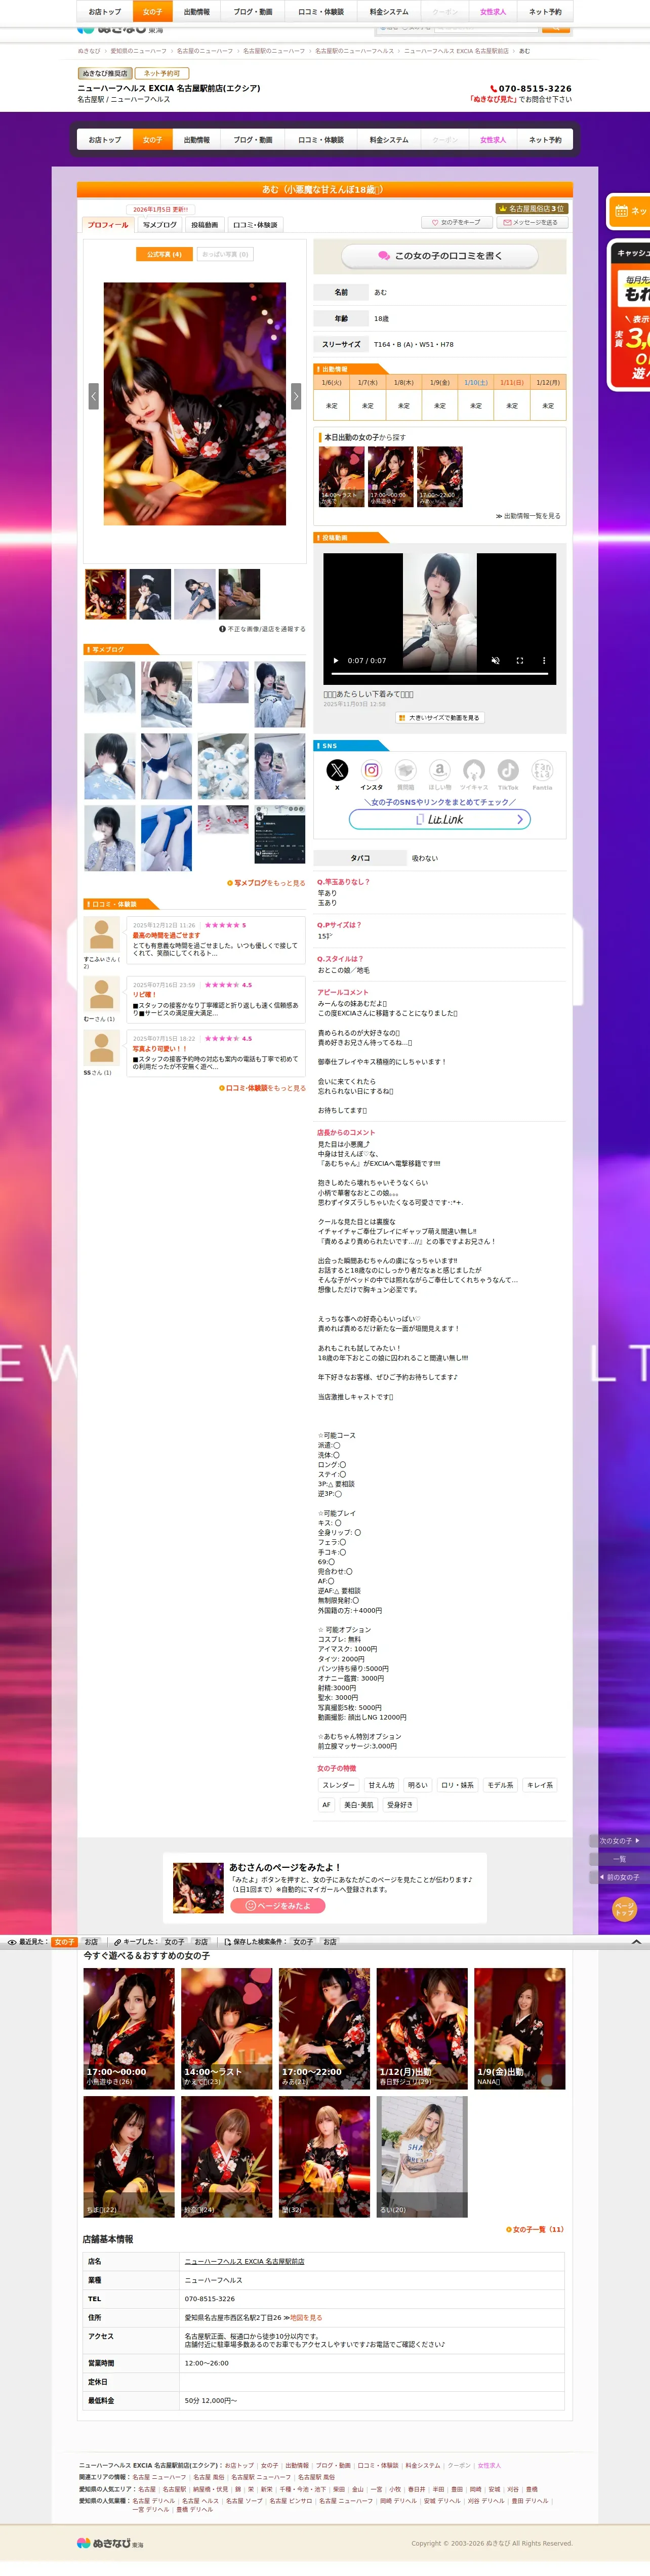
Task: Click the モデル系 feature tag
Action: click(x=500, y=1785)
